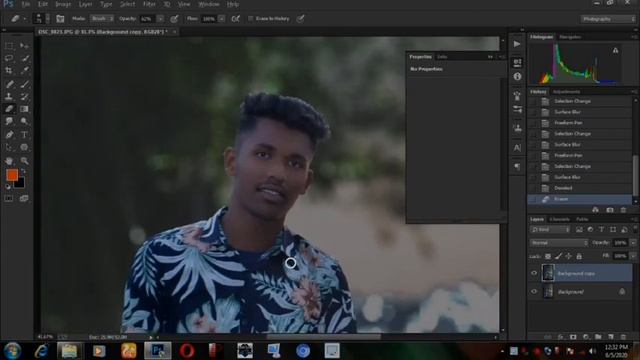Click the orange foreground color swatch
The image size is (640, 360).
(x=12, y=175)
